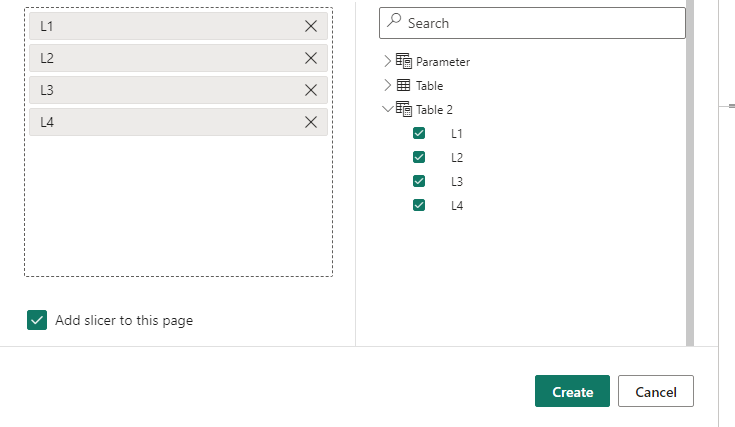
Task: Click the Table 2 calculated table icon
Action: click(x=404, y=109)
